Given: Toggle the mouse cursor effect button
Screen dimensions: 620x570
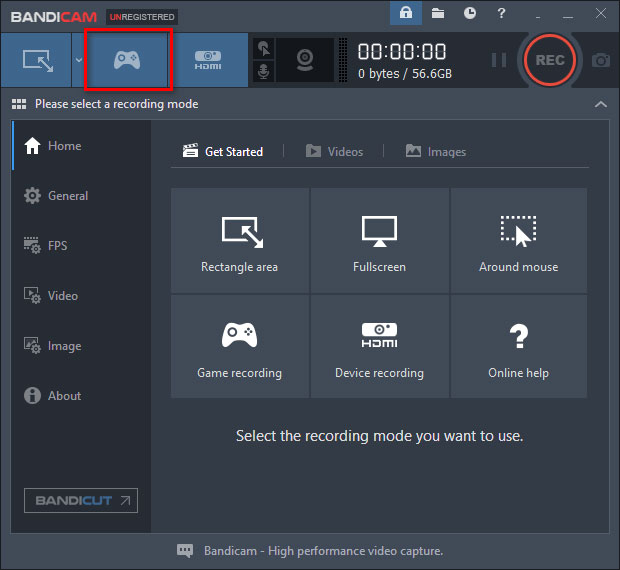Looking at the screenshot, I should (x=263, y=48).
